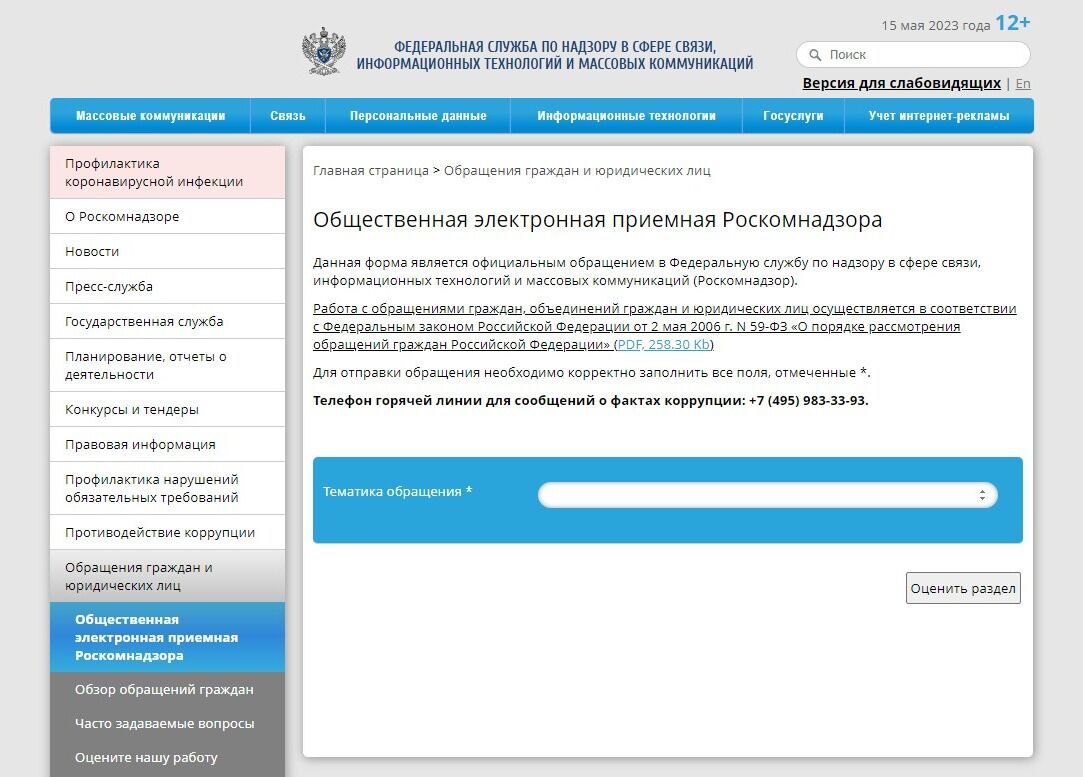Click the dropdown arrows of Тематика обращения
Viewport: 1083px width, 777px height.
click(x=981, y=495)
